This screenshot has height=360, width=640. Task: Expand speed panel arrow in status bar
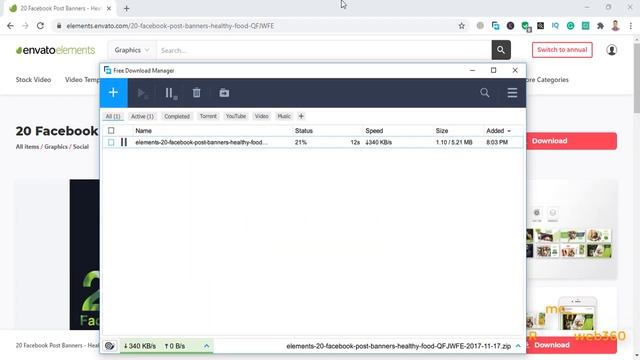coord(207,346)
